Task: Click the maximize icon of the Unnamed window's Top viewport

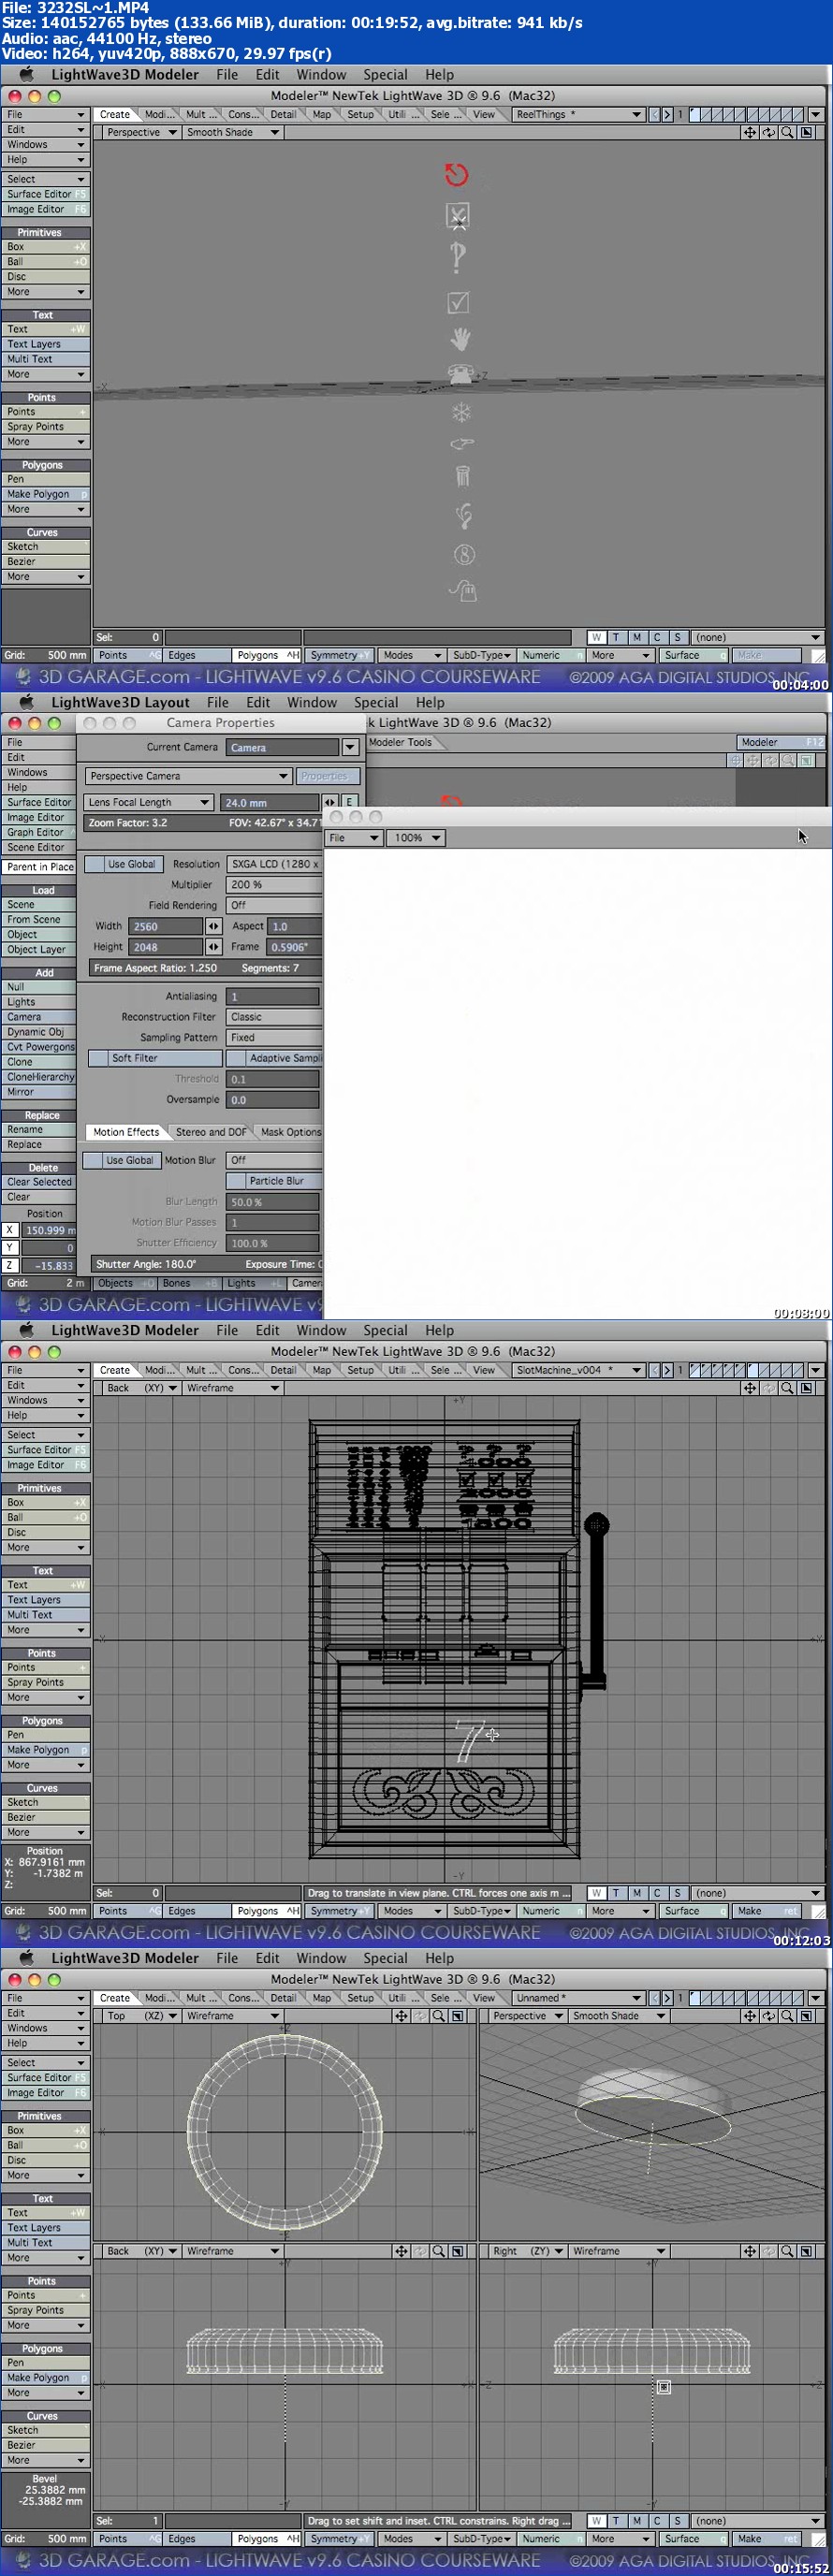Action: 458,2016
